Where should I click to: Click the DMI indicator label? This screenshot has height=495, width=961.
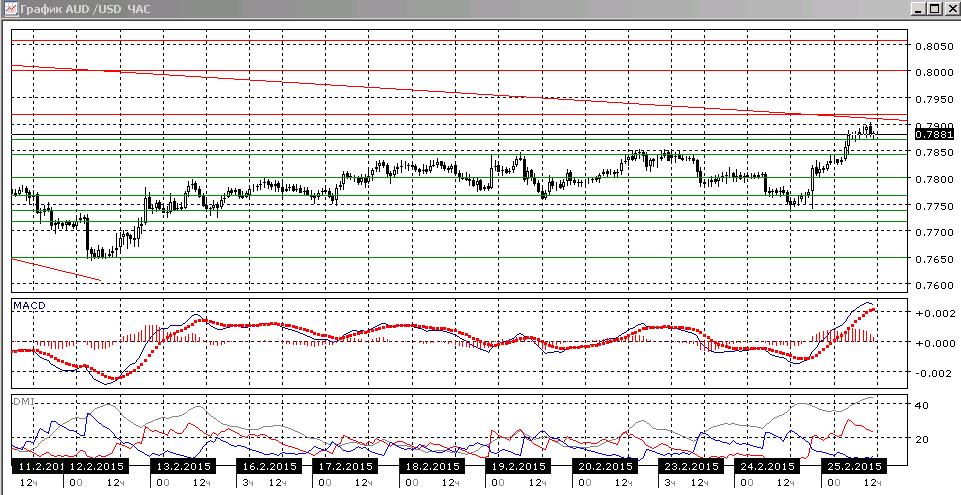pyautogui.click(x=23, y=401)
